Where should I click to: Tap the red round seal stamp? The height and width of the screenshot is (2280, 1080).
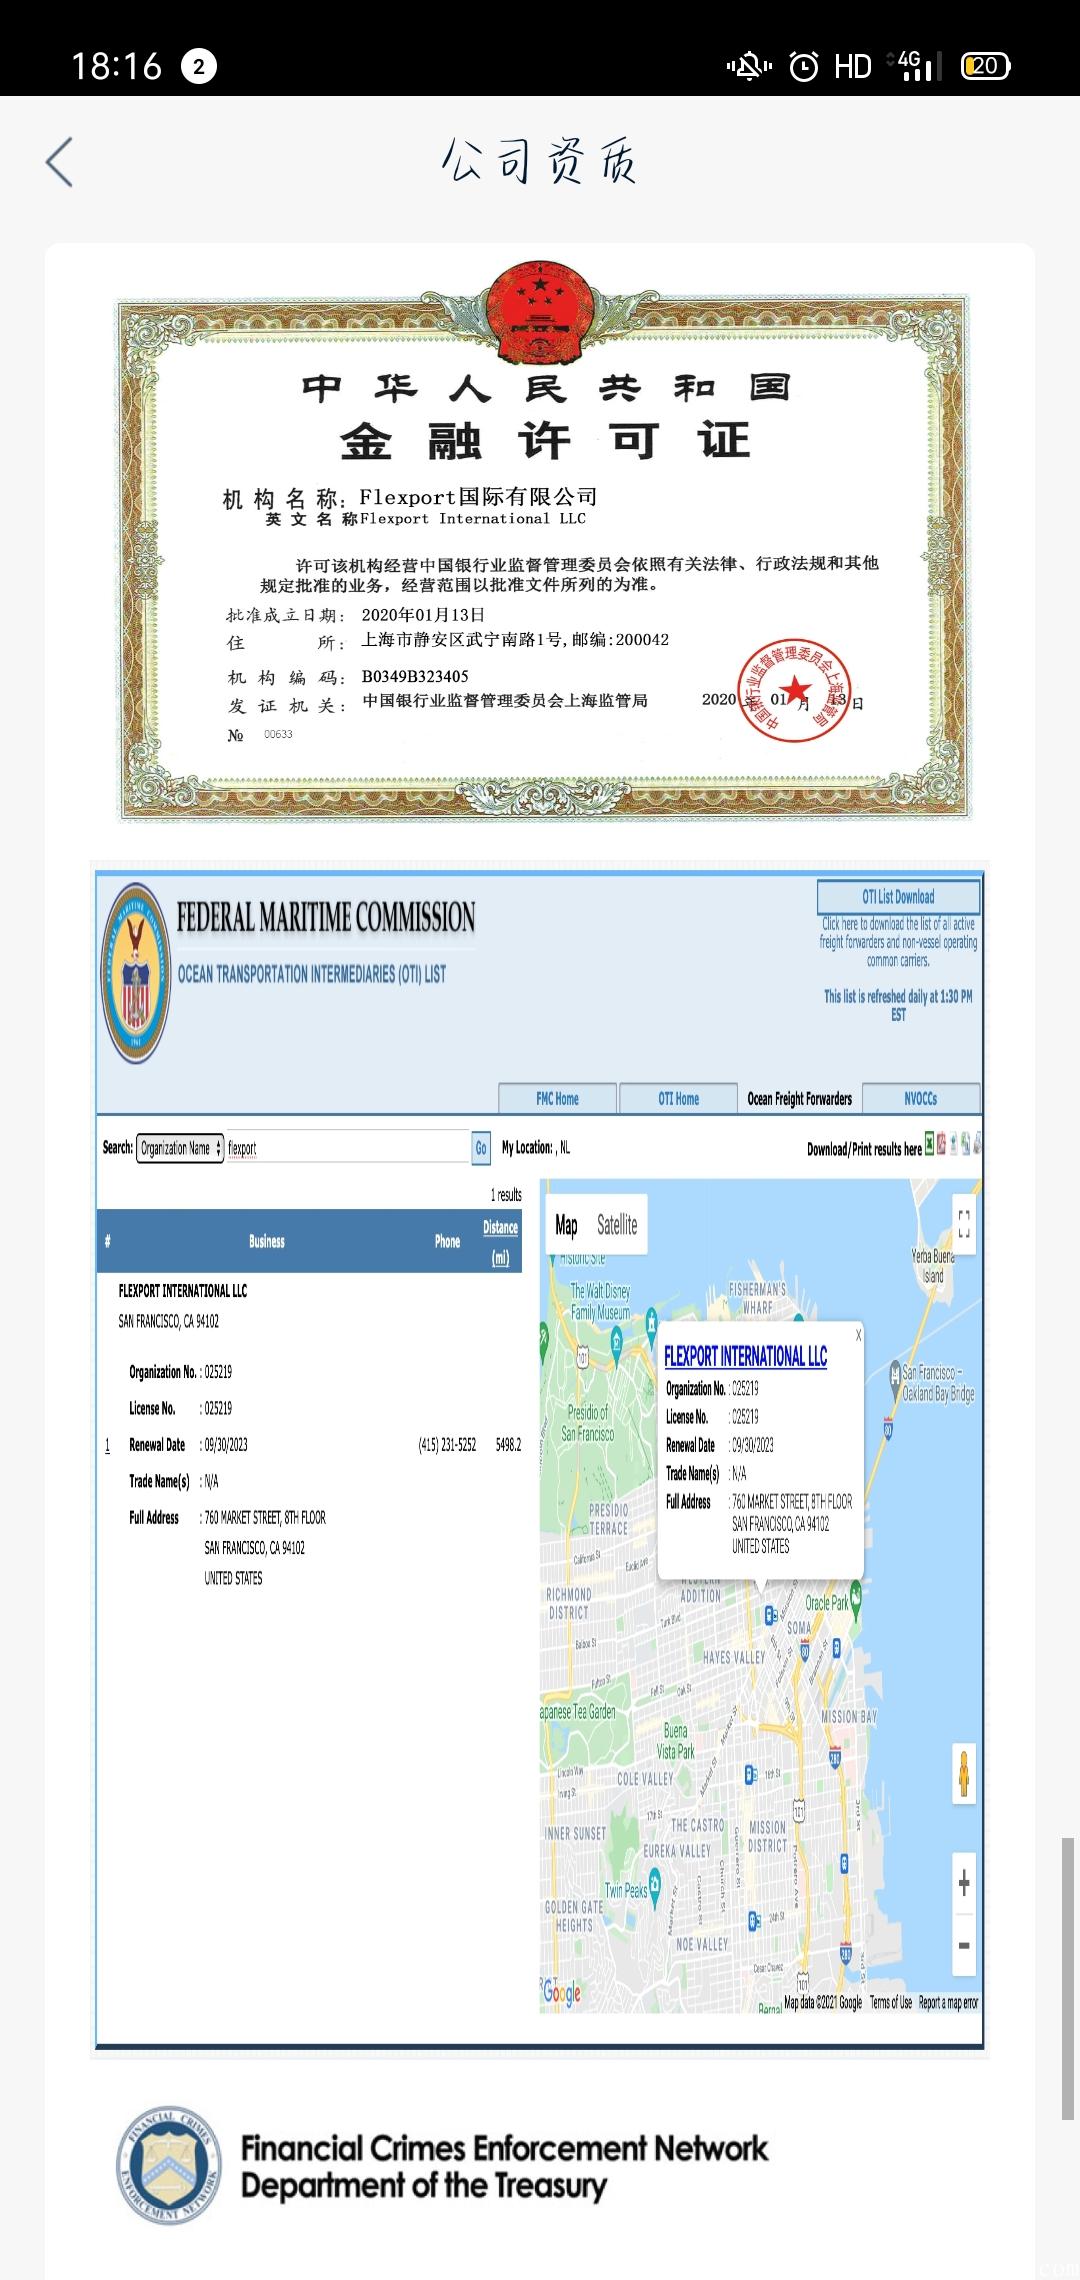(x=794, y=690)
